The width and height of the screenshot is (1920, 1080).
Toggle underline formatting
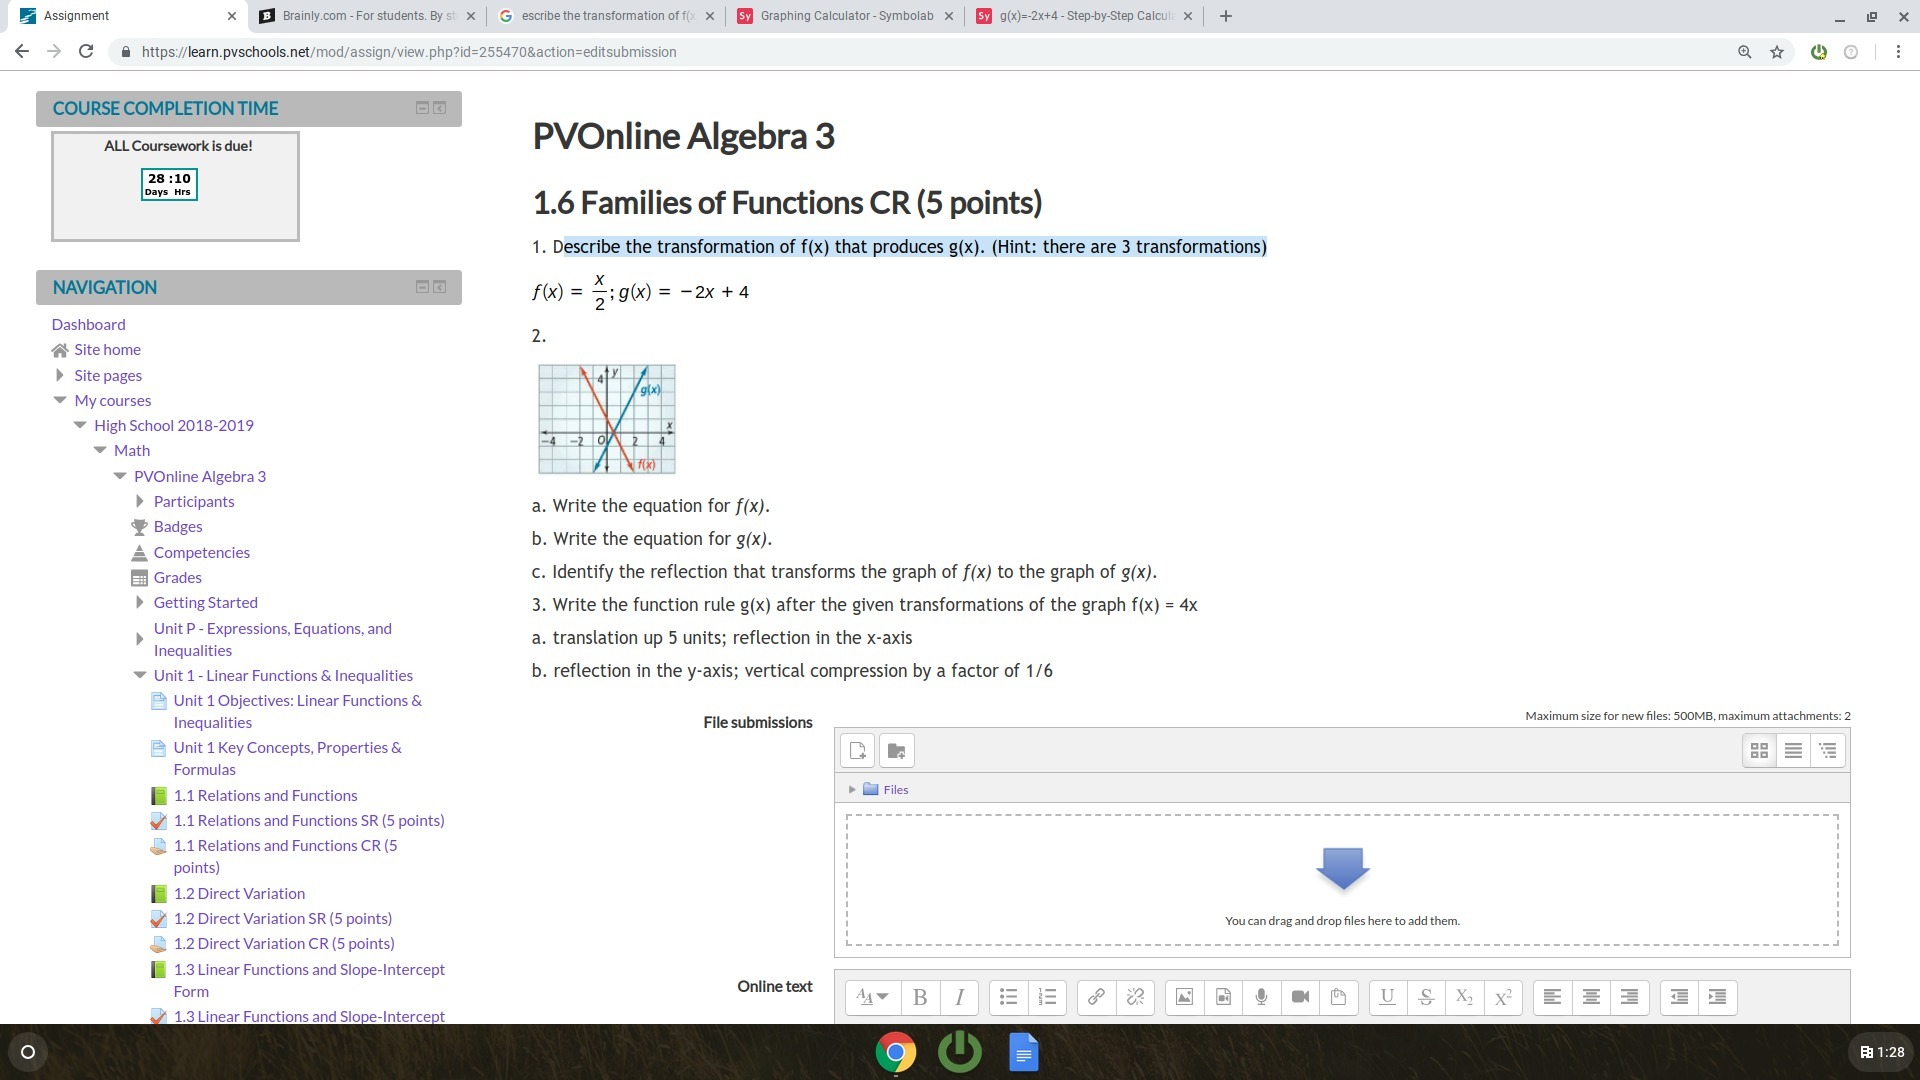1387,997
